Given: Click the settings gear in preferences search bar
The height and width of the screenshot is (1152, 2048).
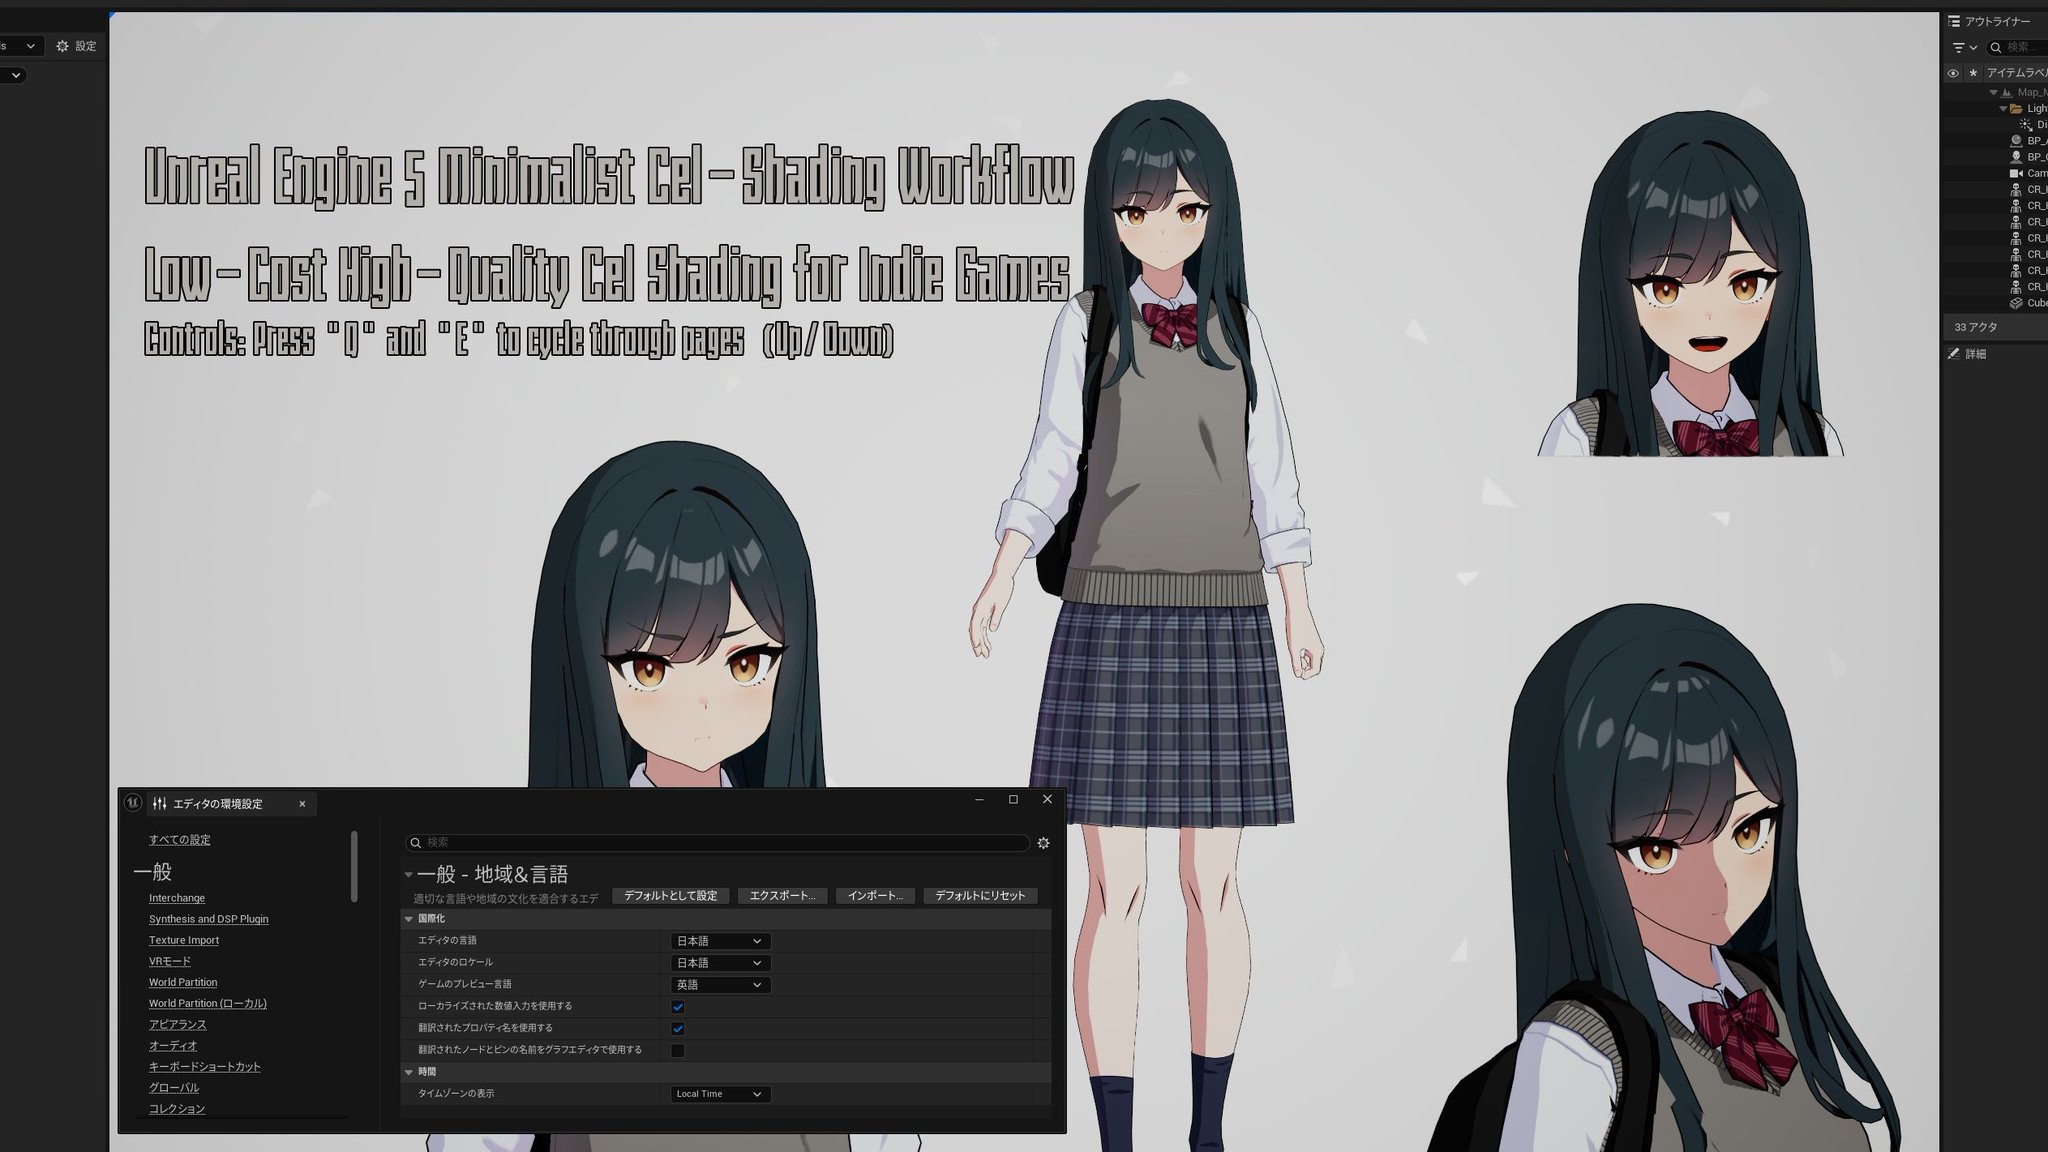Looking at the screenshot, I should tap(1043, 843).
